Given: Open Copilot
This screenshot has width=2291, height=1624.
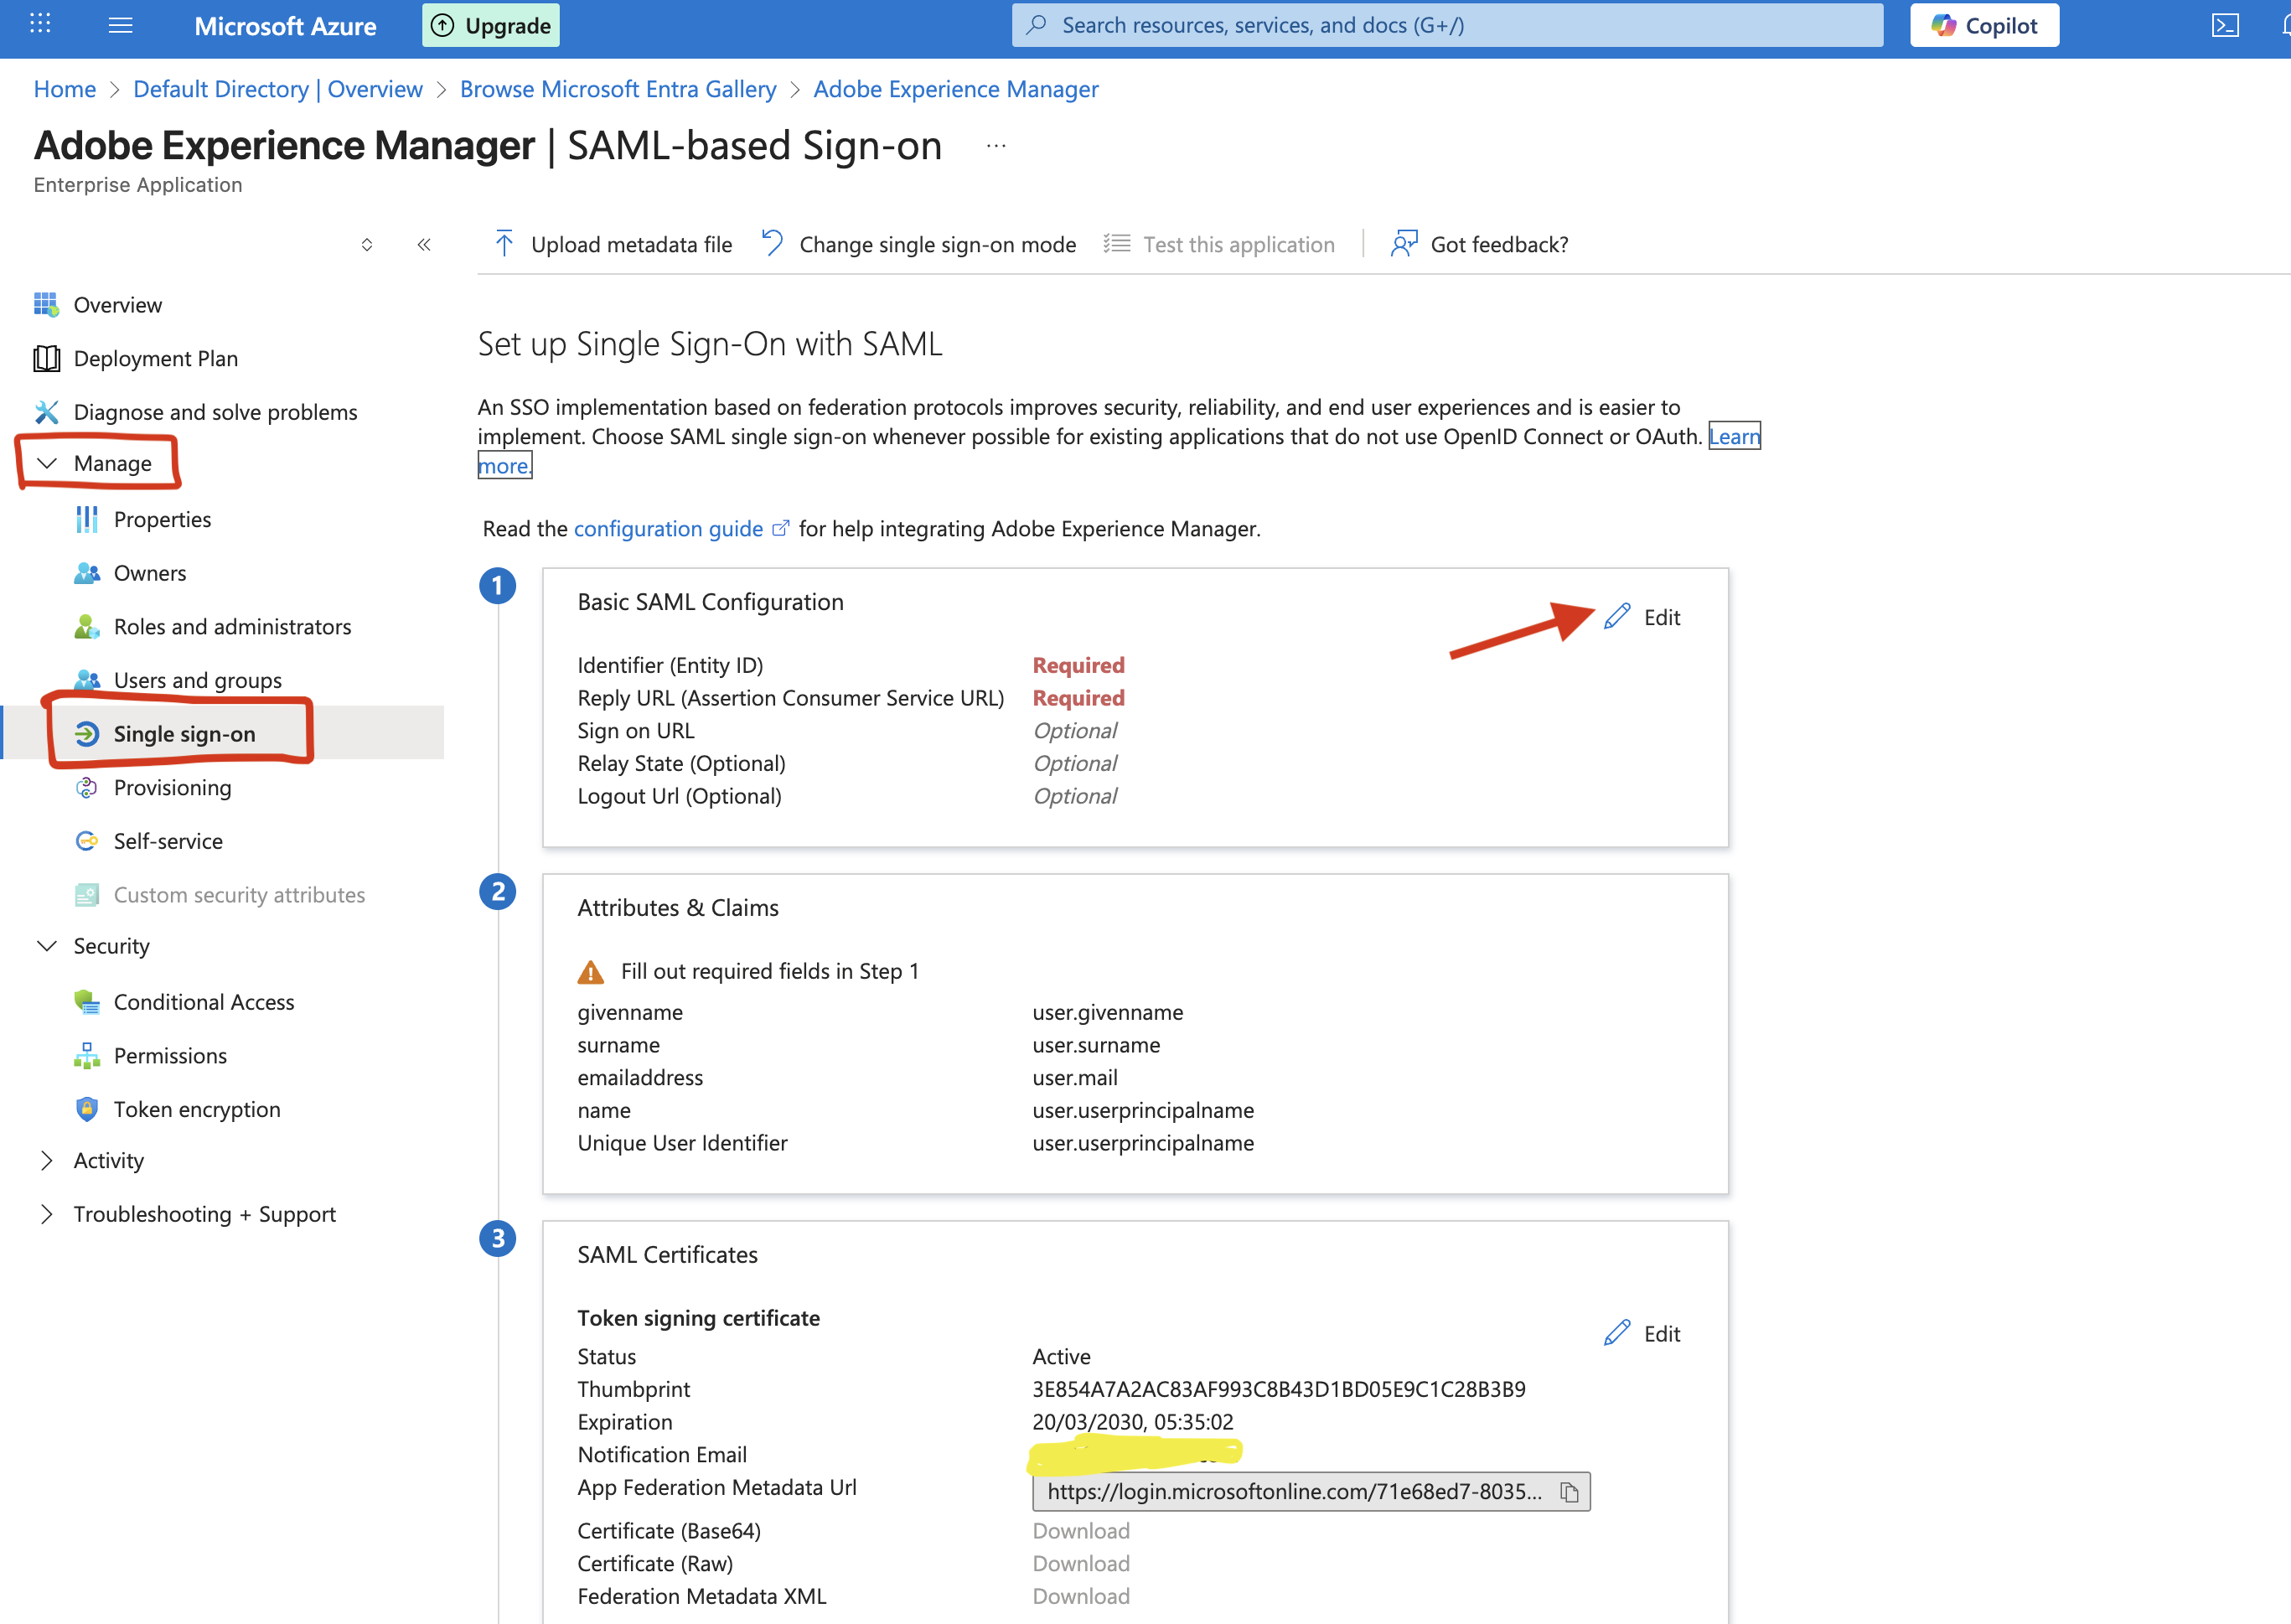Looking at the screenshot, I should [1984, 26].
